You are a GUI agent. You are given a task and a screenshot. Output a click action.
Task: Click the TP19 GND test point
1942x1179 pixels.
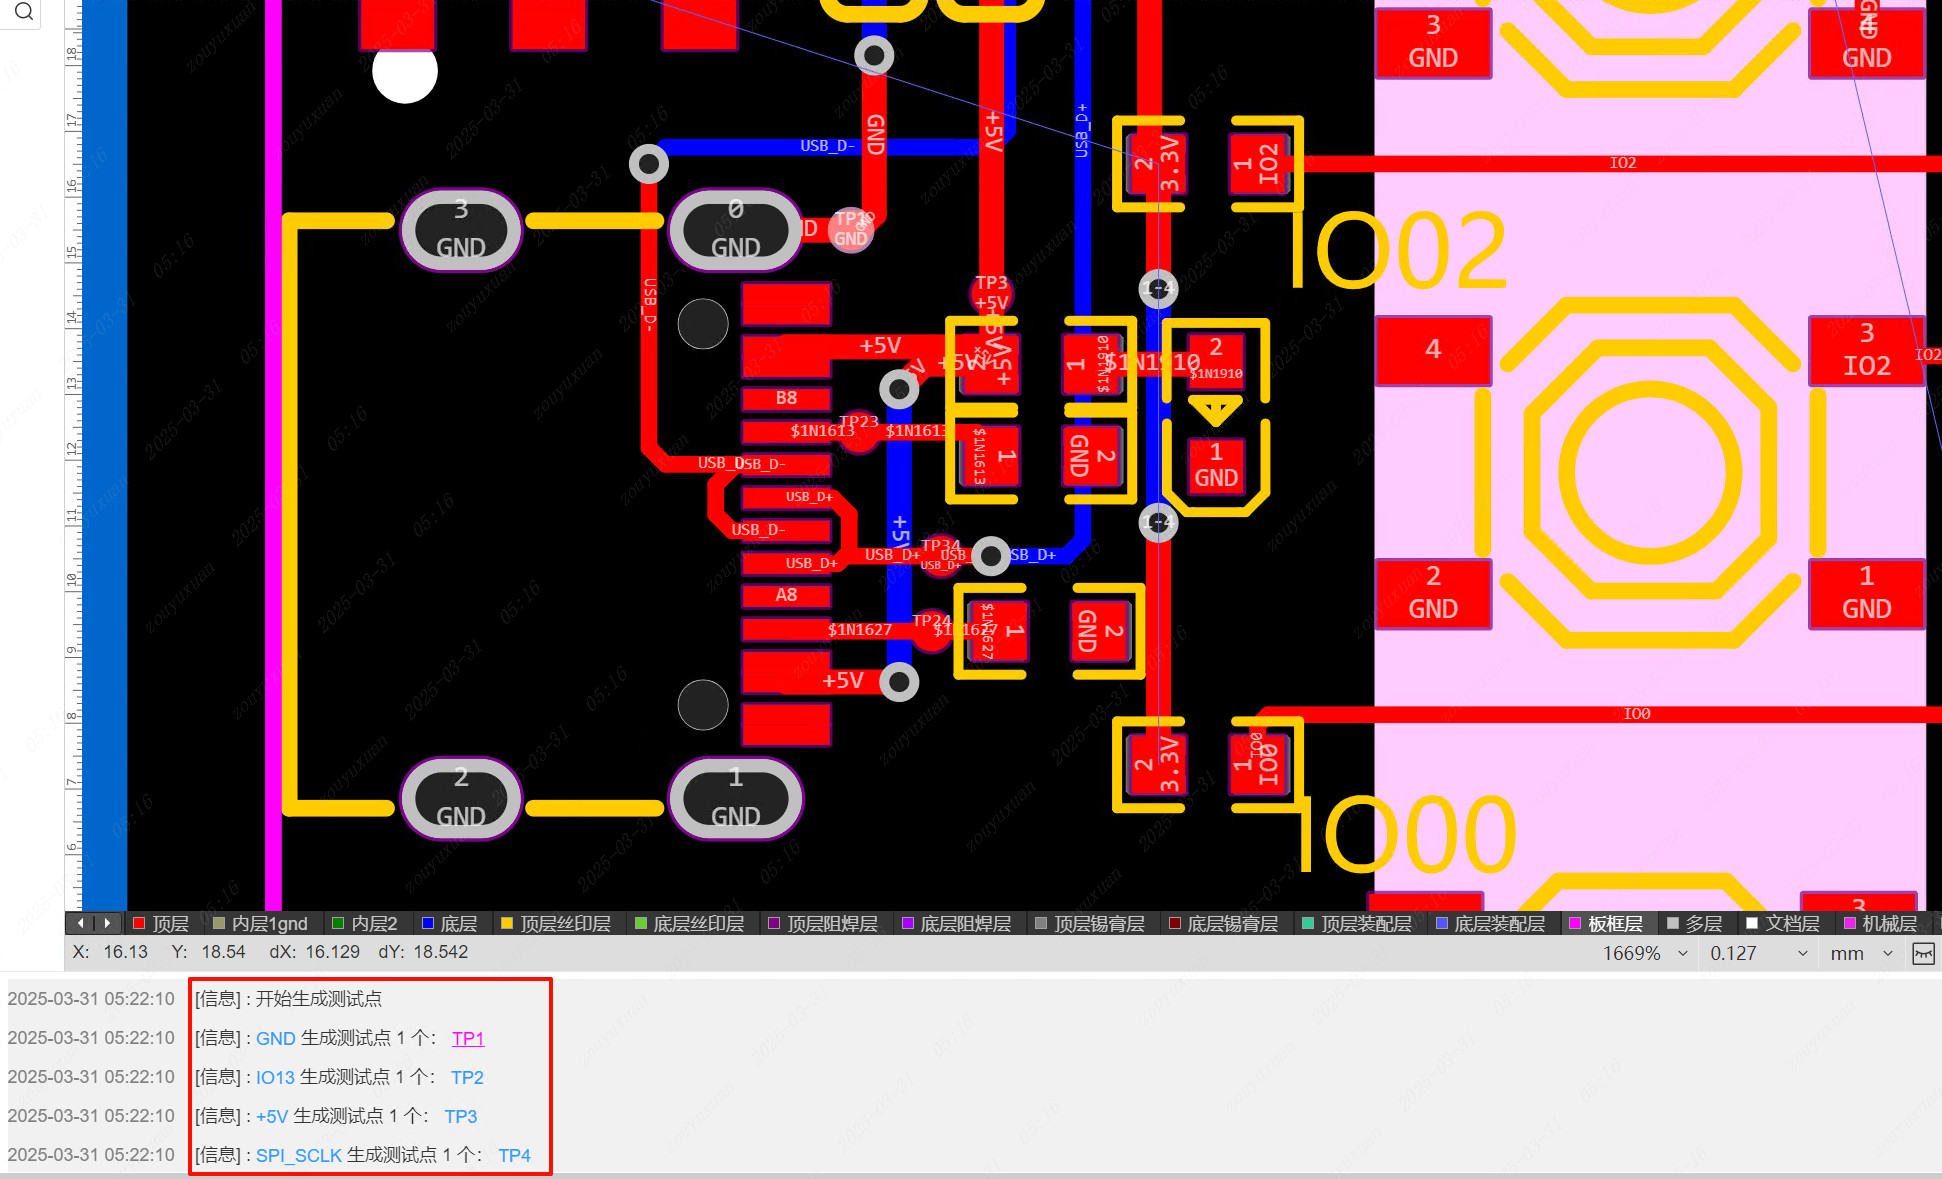tap(851, 230)
